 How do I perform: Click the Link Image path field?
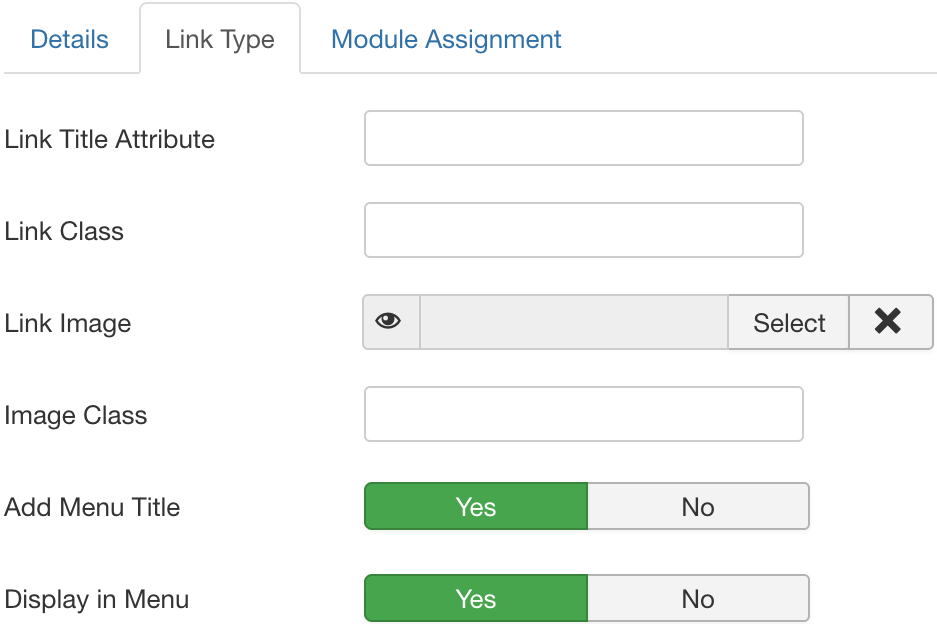[573, 322]
